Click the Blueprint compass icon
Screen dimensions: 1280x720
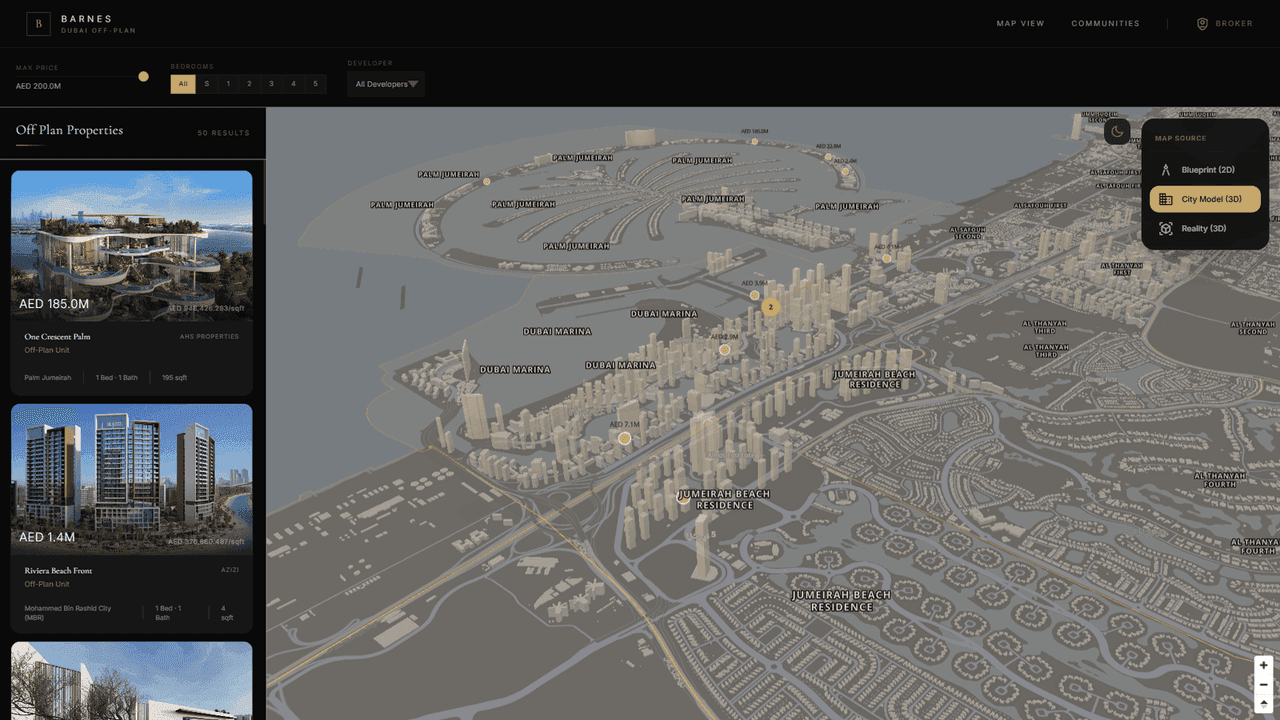tap(1165, 170)
